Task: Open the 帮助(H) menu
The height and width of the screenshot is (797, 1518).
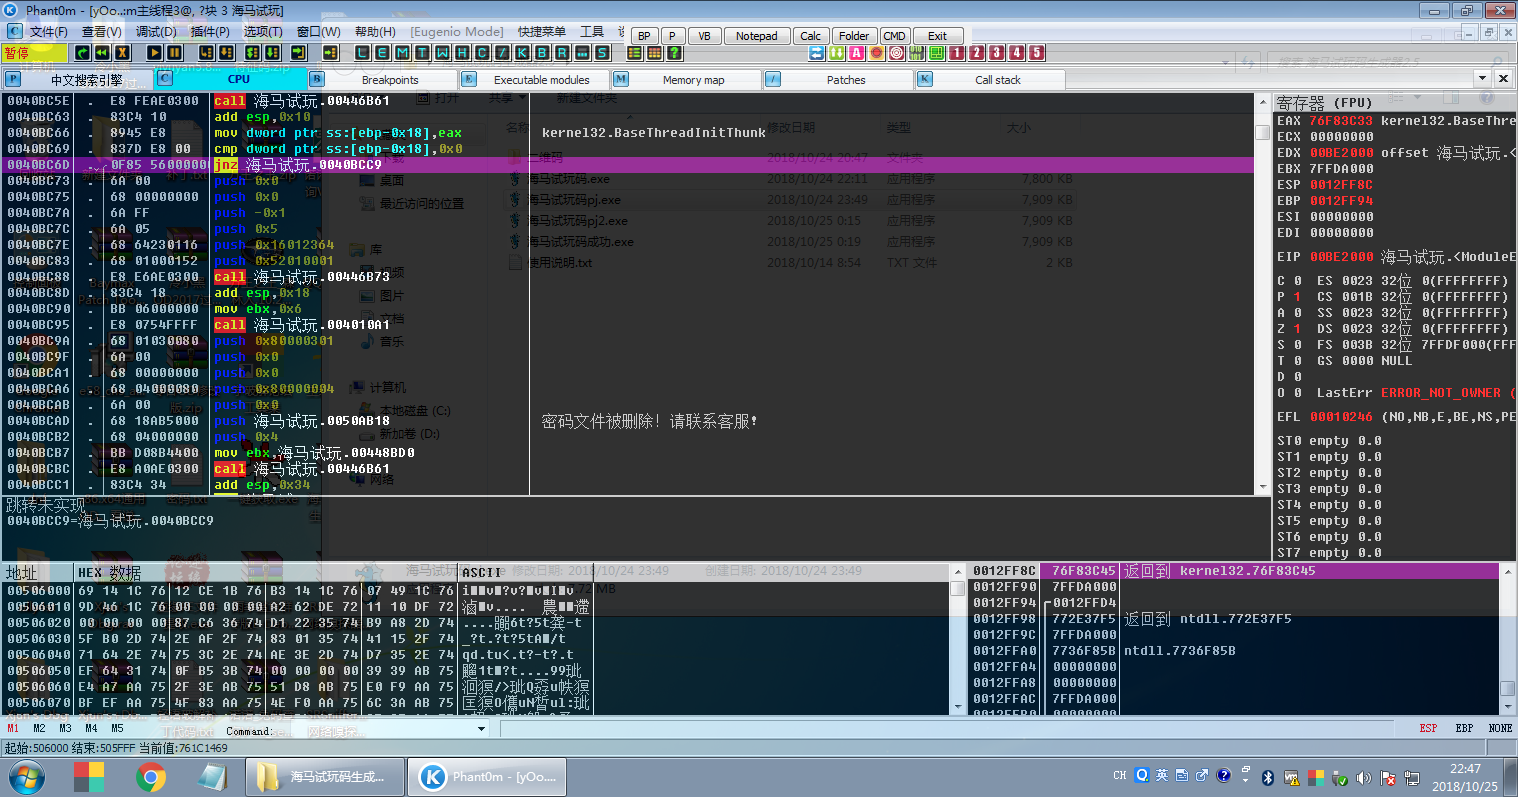Action: 375,32
